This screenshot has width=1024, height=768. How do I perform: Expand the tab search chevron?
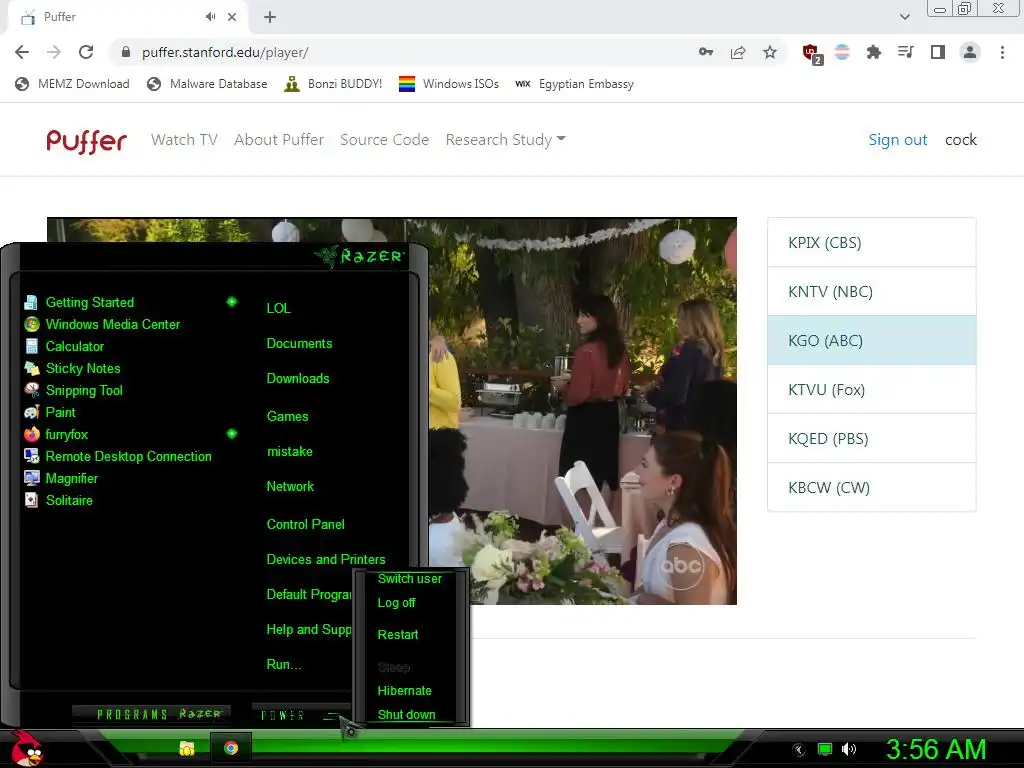tap(904, 17)
